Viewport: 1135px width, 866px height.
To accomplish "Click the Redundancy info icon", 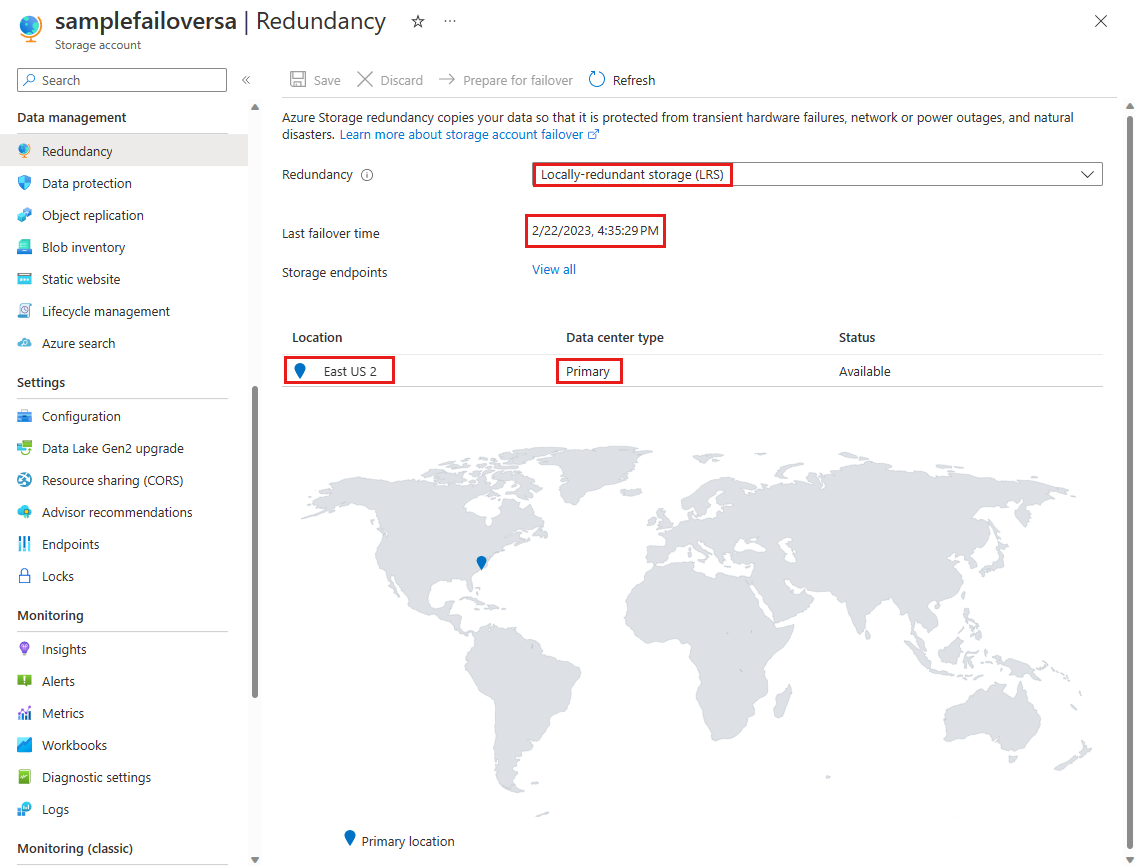I will click(x=367, y=175).
